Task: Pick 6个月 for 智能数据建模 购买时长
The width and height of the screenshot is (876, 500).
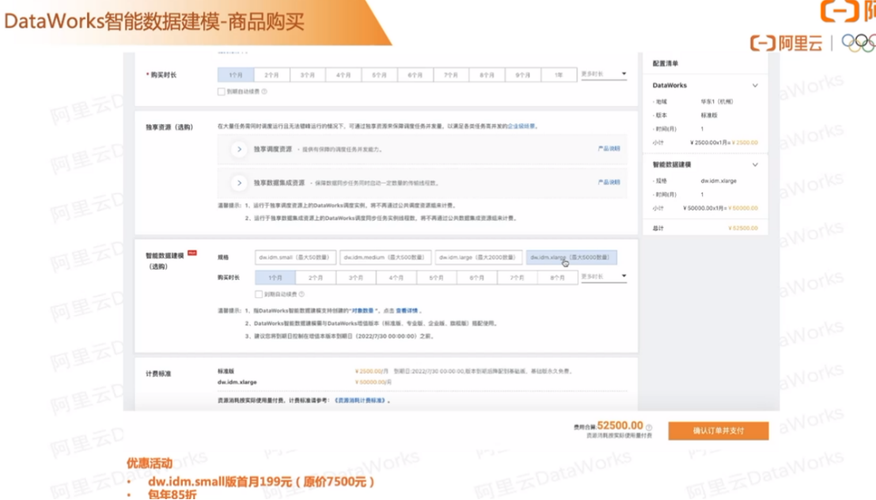Action: (477, 278)
